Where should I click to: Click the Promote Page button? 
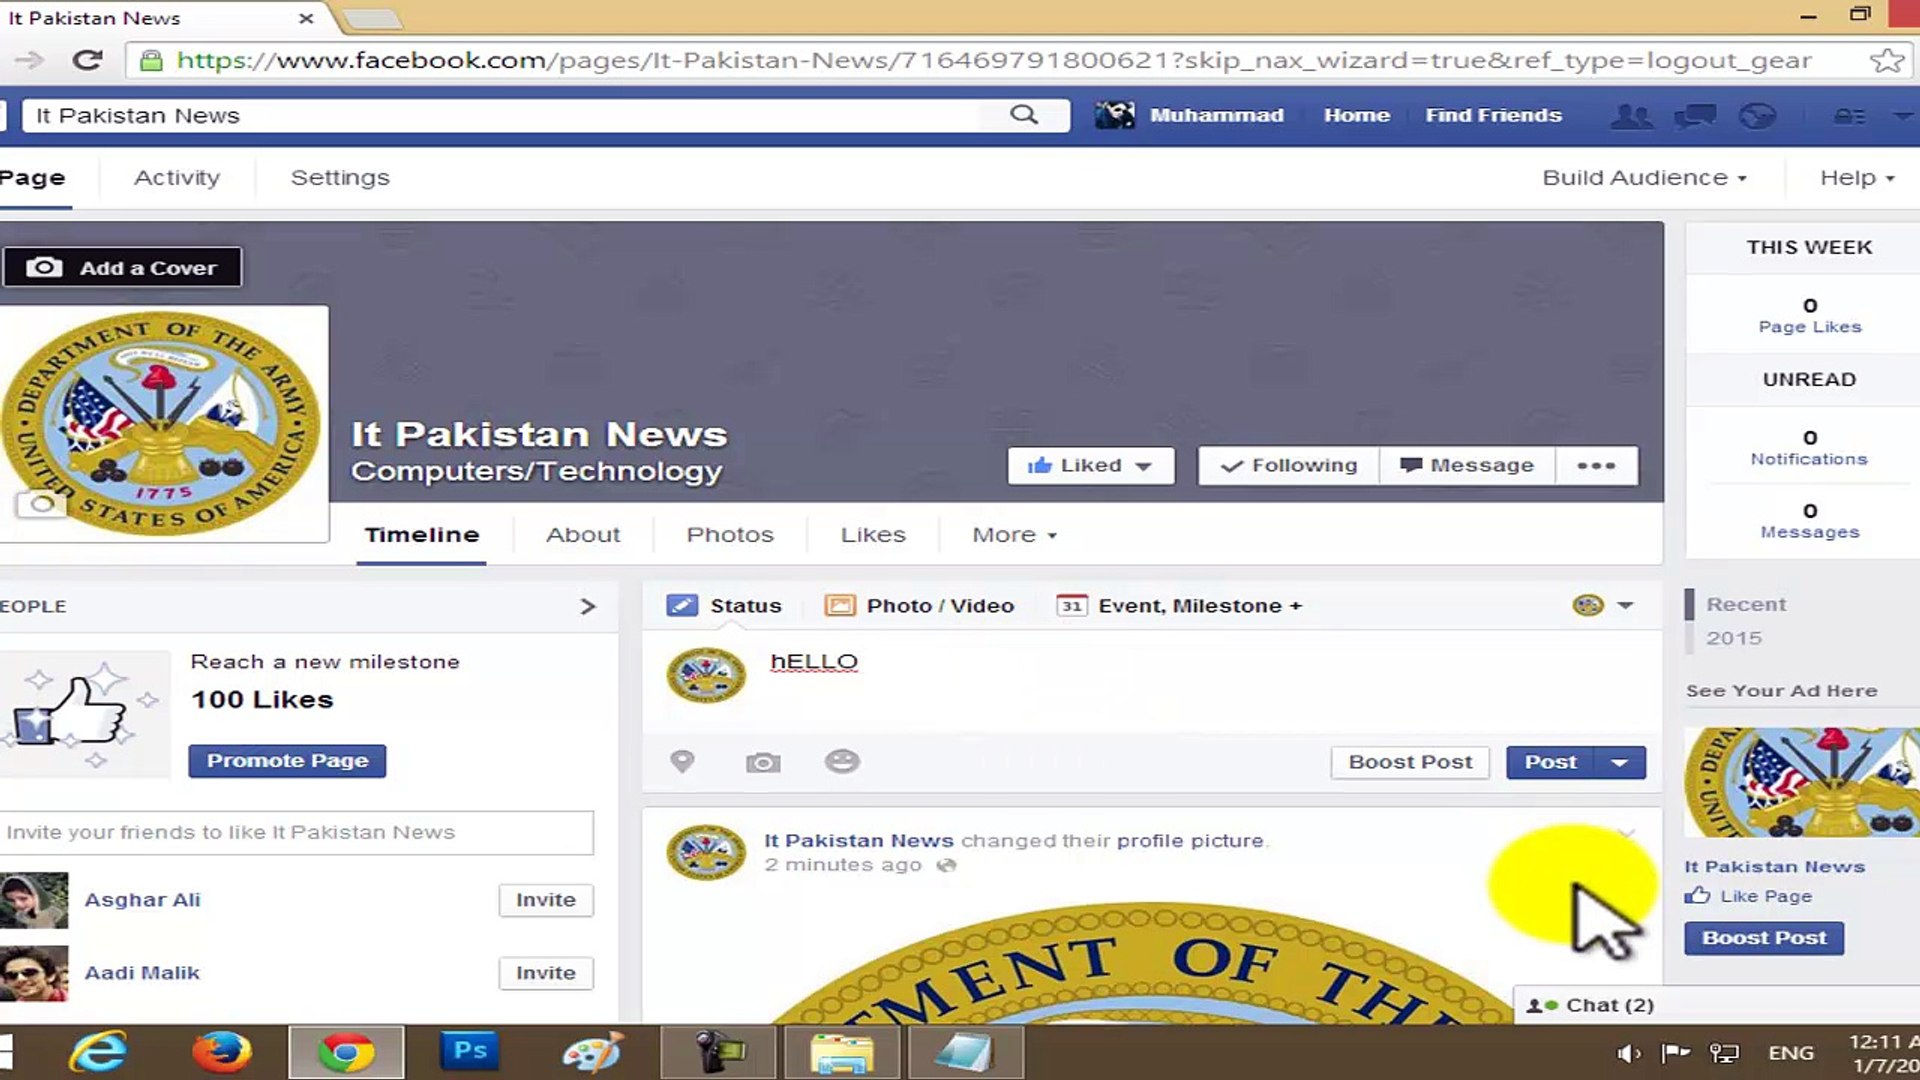tap(287, 761)
